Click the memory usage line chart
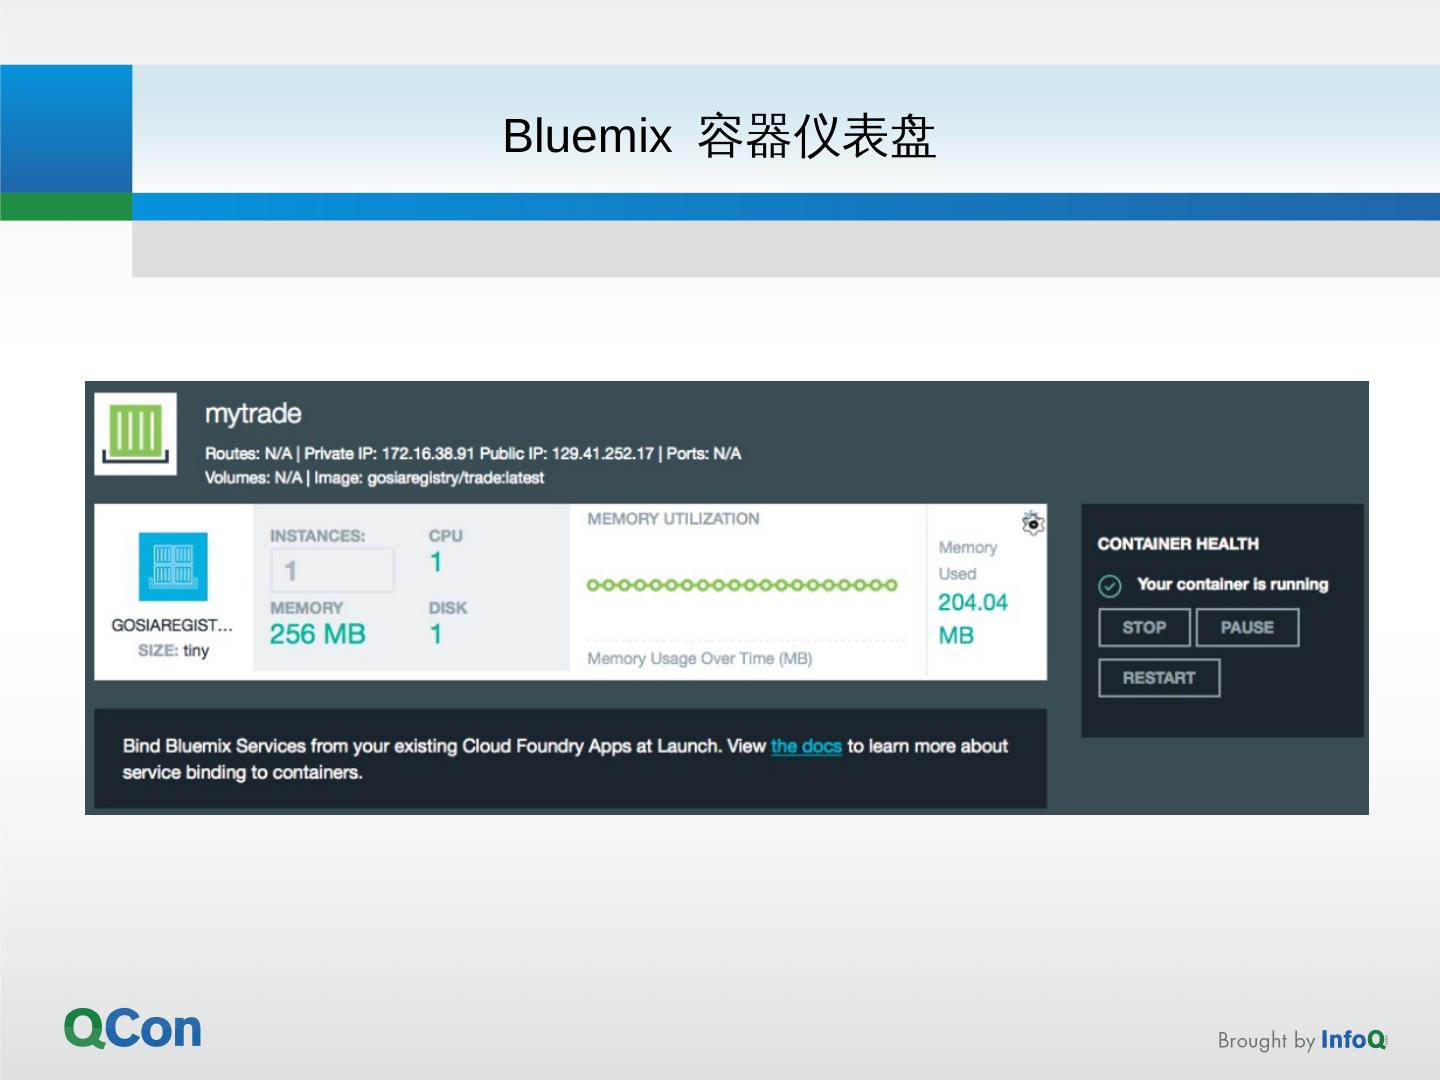The height and width of the screenshot is (1080, 1440). [742, 585]
